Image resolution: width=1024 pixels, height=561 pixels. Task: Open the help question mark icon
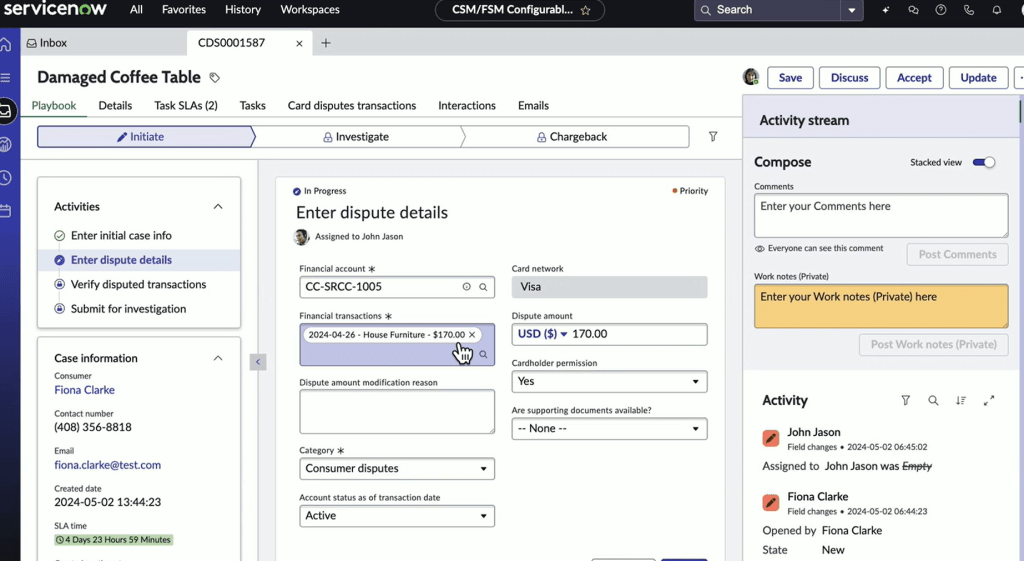pyautogui.click(x=940, y=10)
